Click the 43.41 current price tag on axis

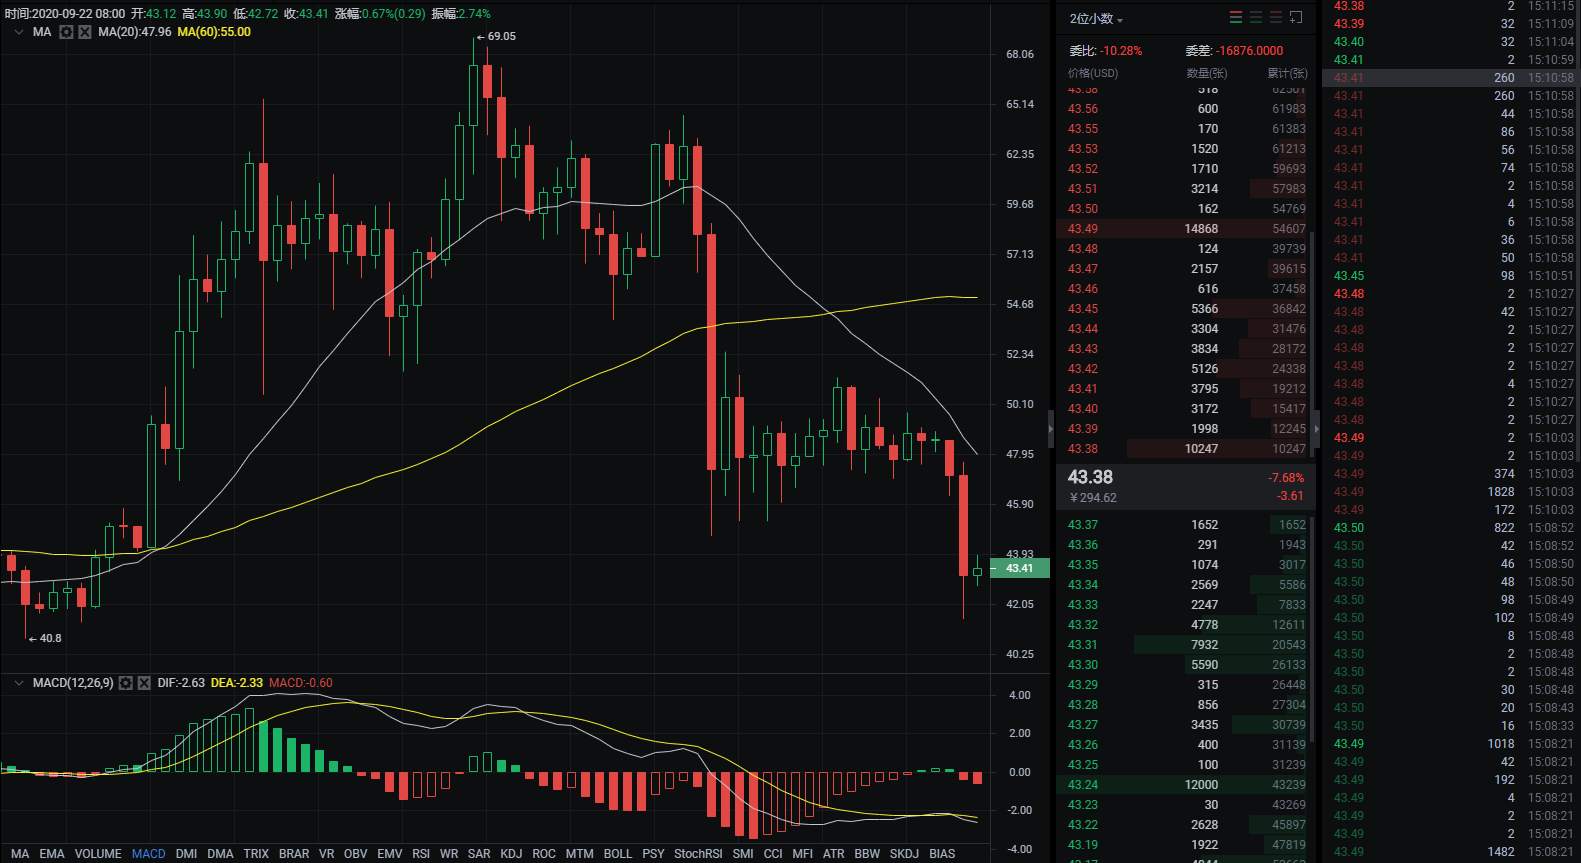[1020, 568]
